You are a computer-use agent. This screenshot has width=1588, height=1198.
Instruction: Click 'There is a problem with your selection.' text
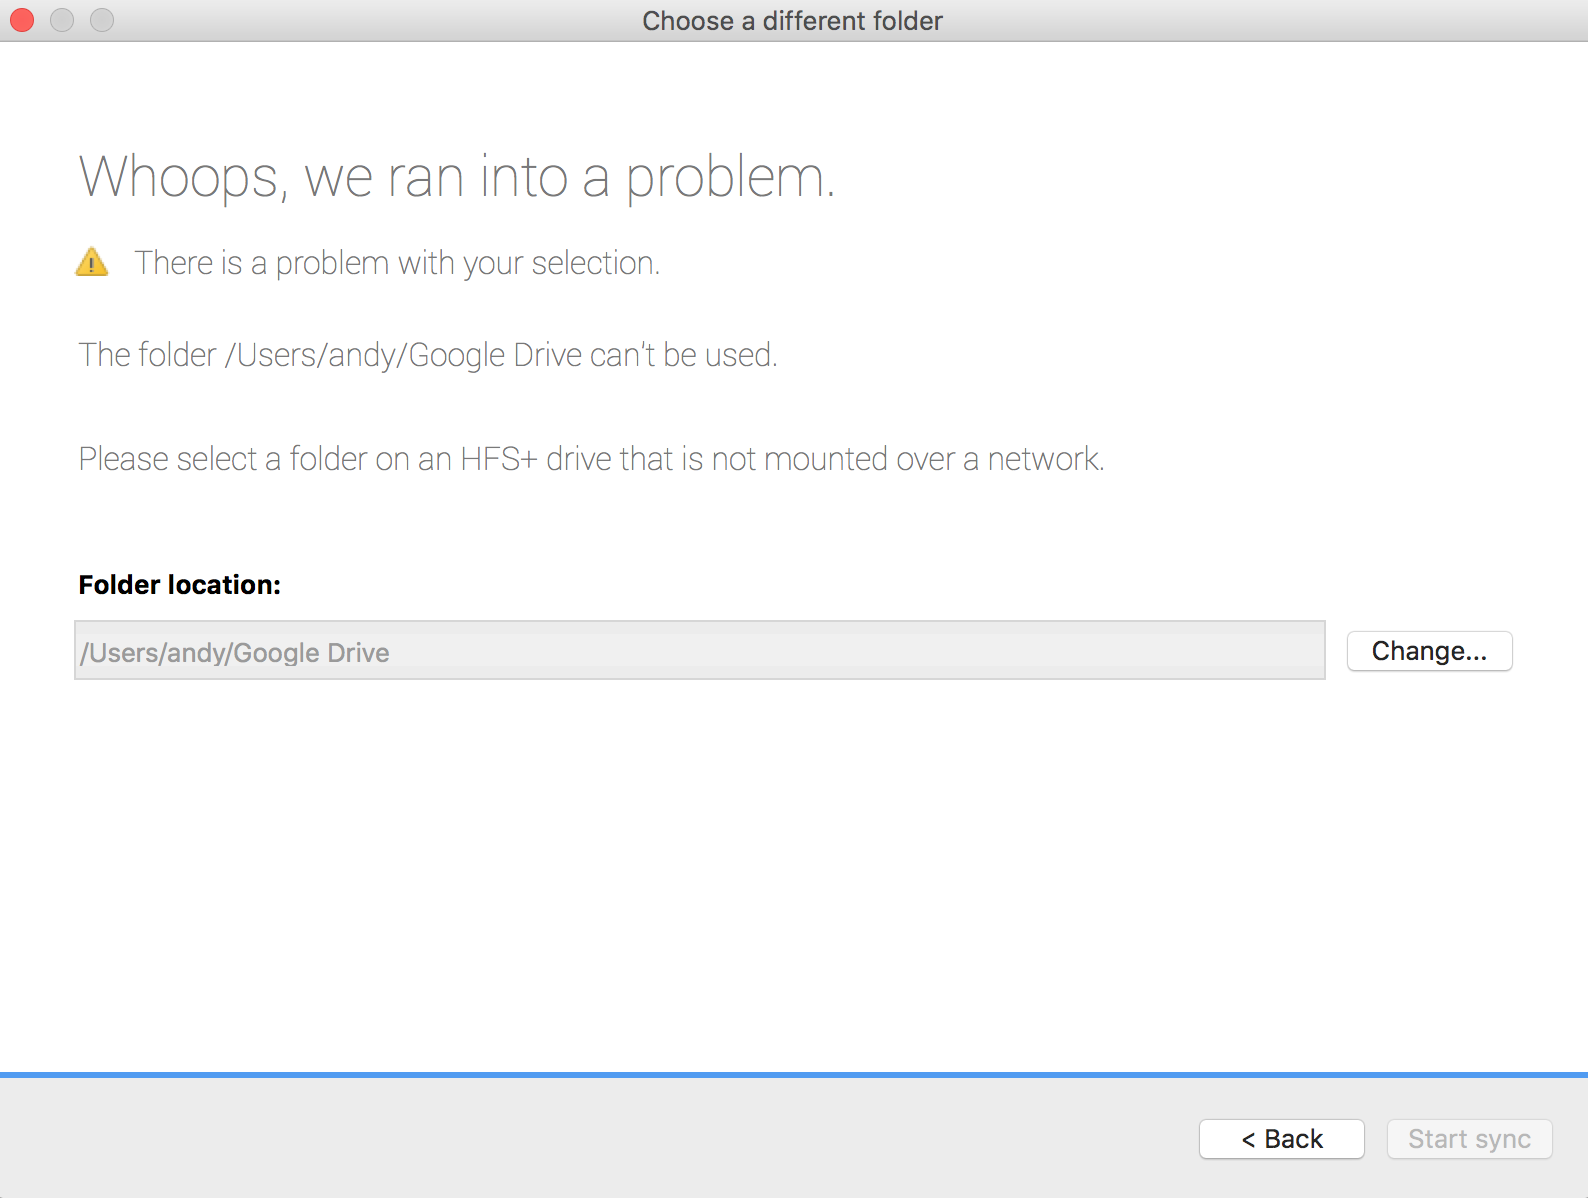coord(397,263)
